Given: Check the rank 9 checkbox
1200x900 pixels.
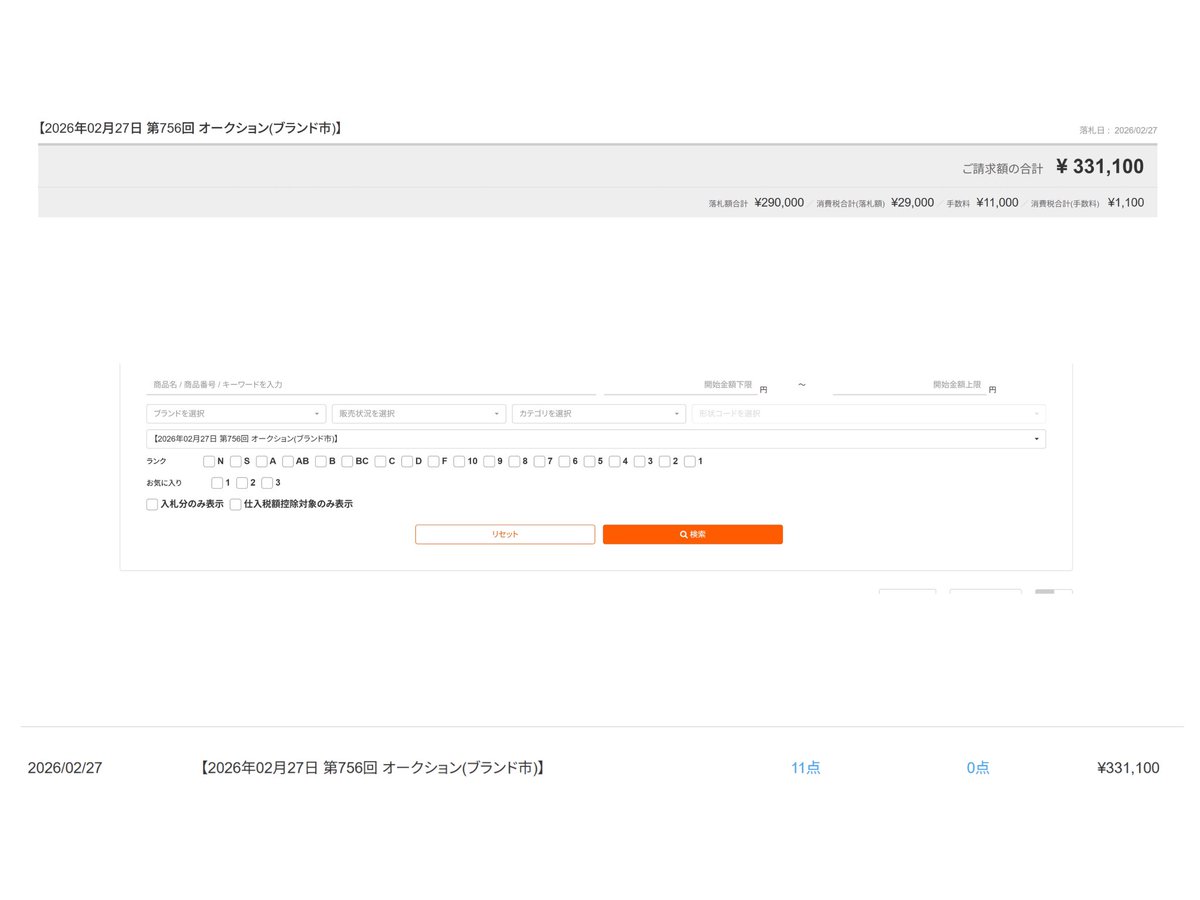Looking at the screenshot, I should pos(489,462).
